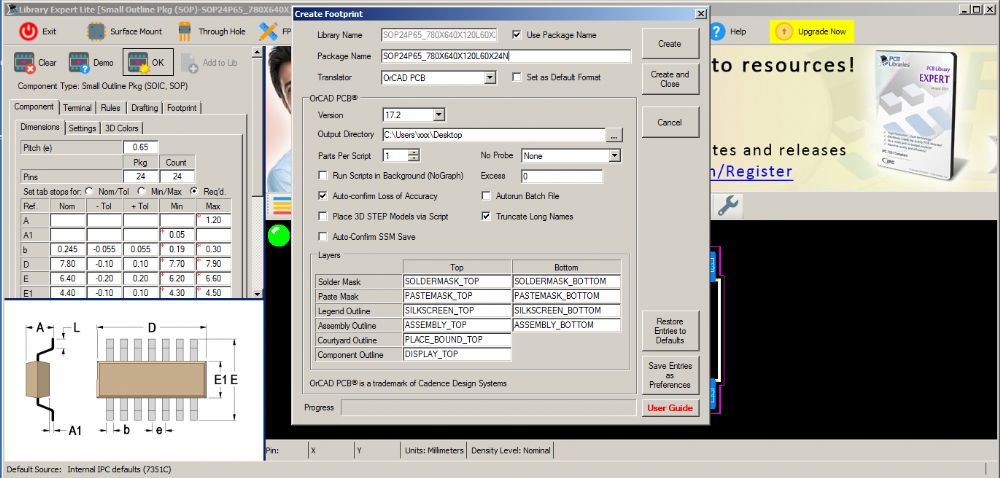The image size is (1000, 478).
Task: Click the Excess value field
Action: pos(561,176)
